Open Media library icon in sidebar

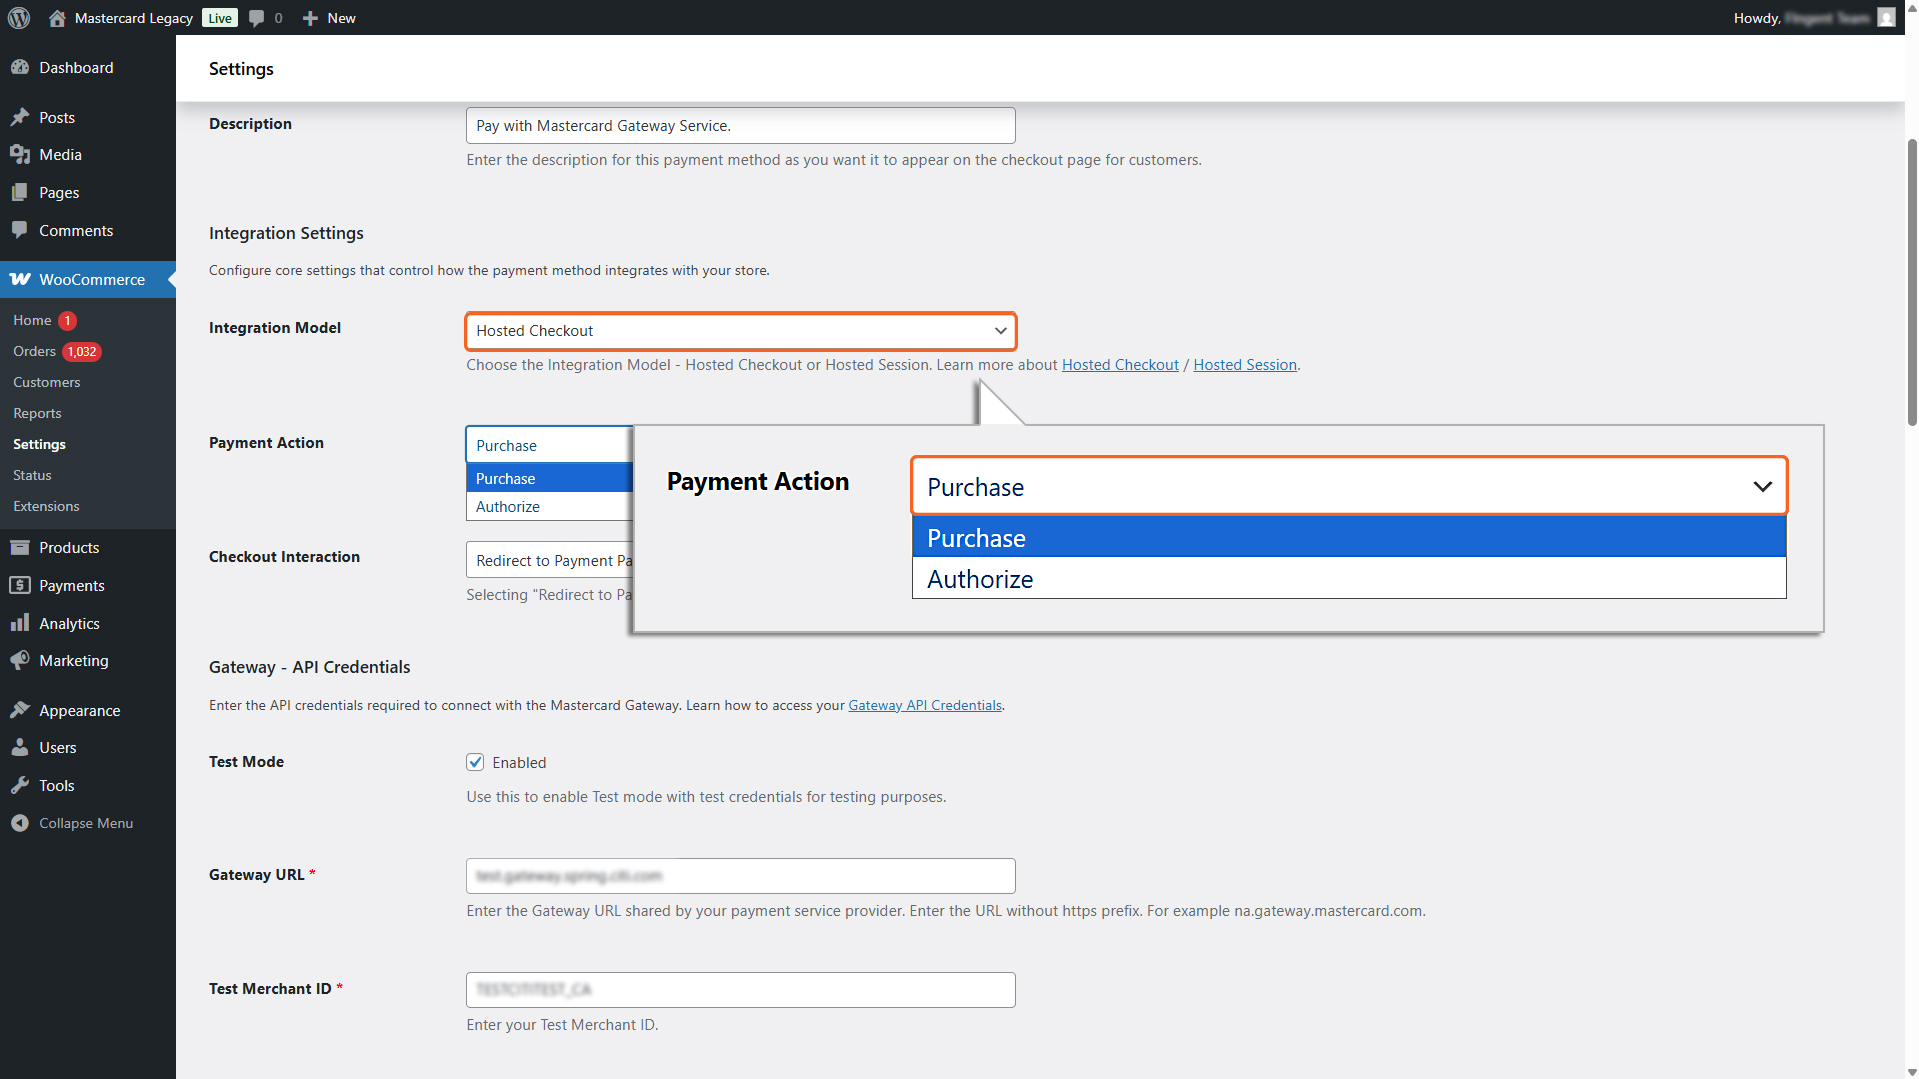(20, 155)
